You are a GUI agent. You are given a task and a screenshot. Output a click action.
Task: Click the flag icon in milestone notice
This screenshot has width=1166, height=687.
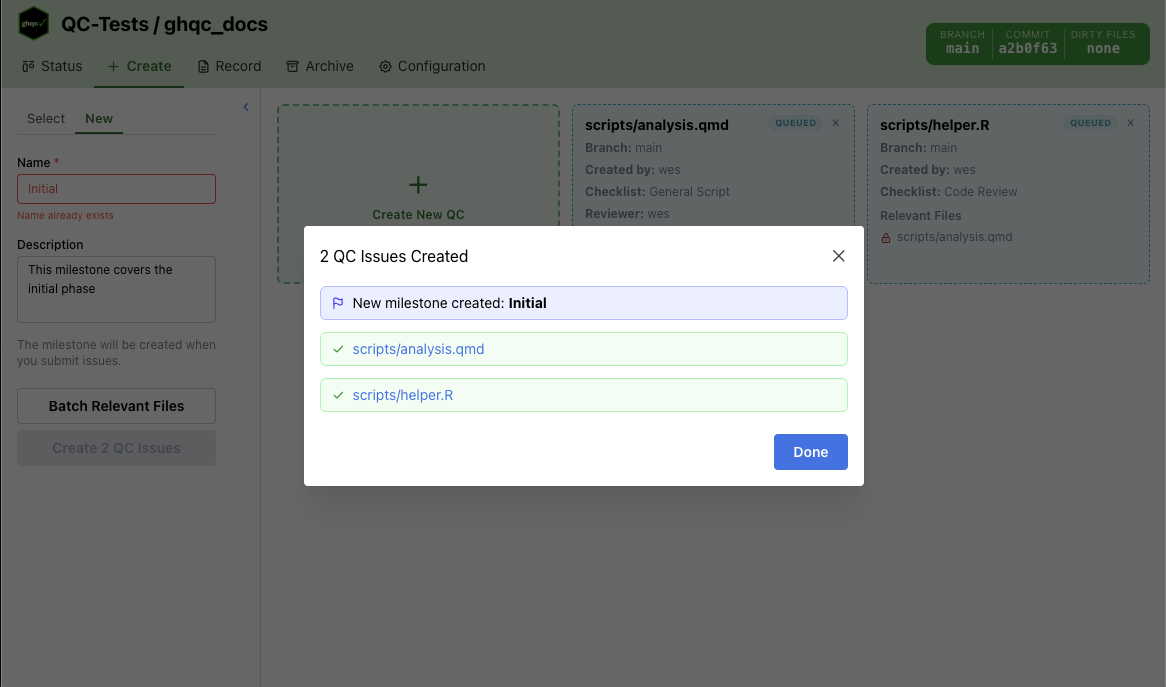point(338,303)
